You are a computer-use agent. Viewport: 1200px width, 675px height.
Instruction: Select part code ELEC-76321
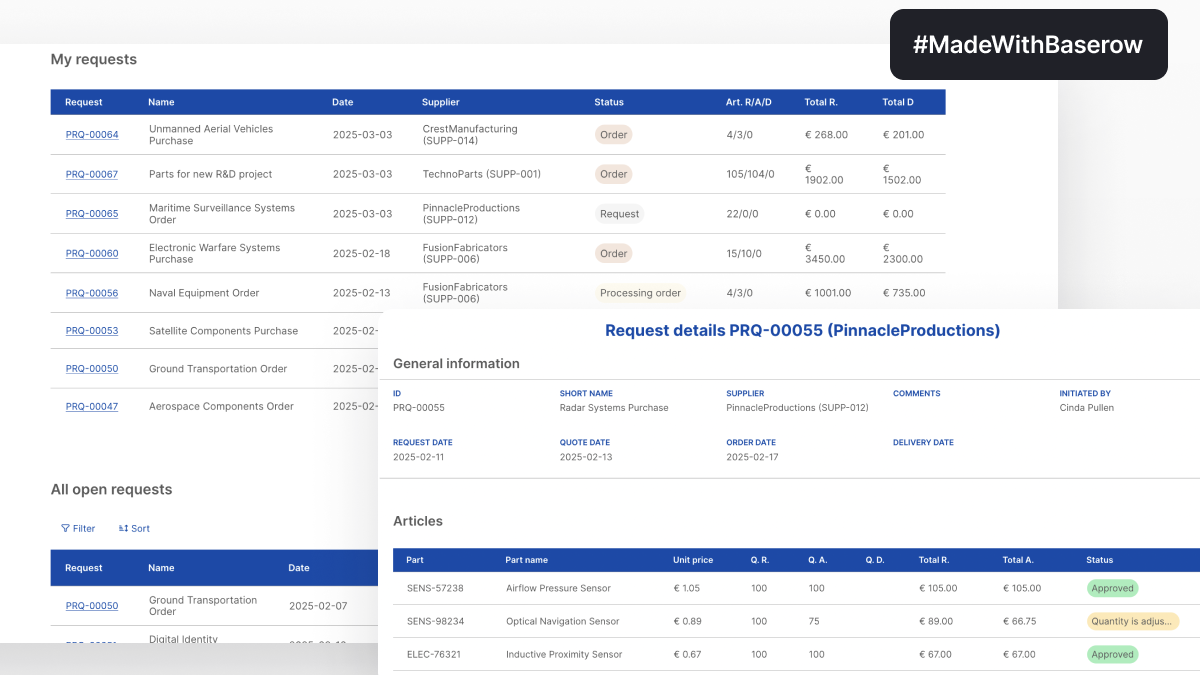(435, 654)
